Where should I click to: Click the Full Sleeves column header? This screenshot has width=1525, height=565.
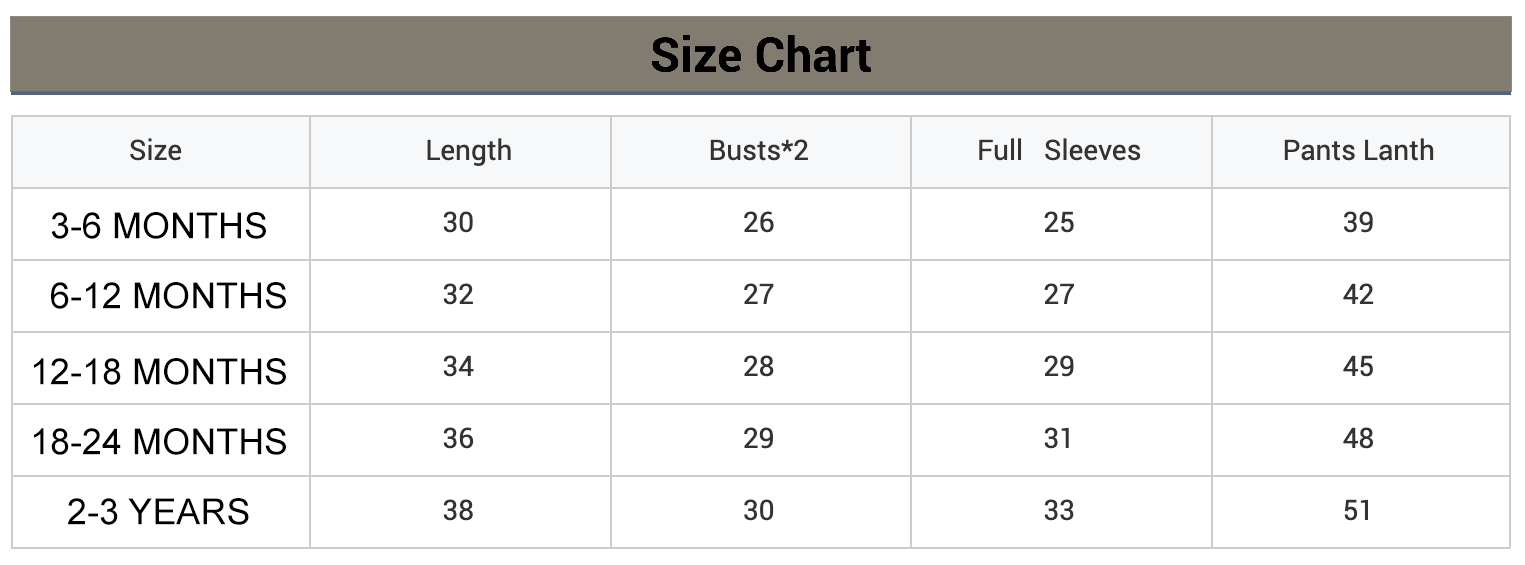pos(1059,151)
